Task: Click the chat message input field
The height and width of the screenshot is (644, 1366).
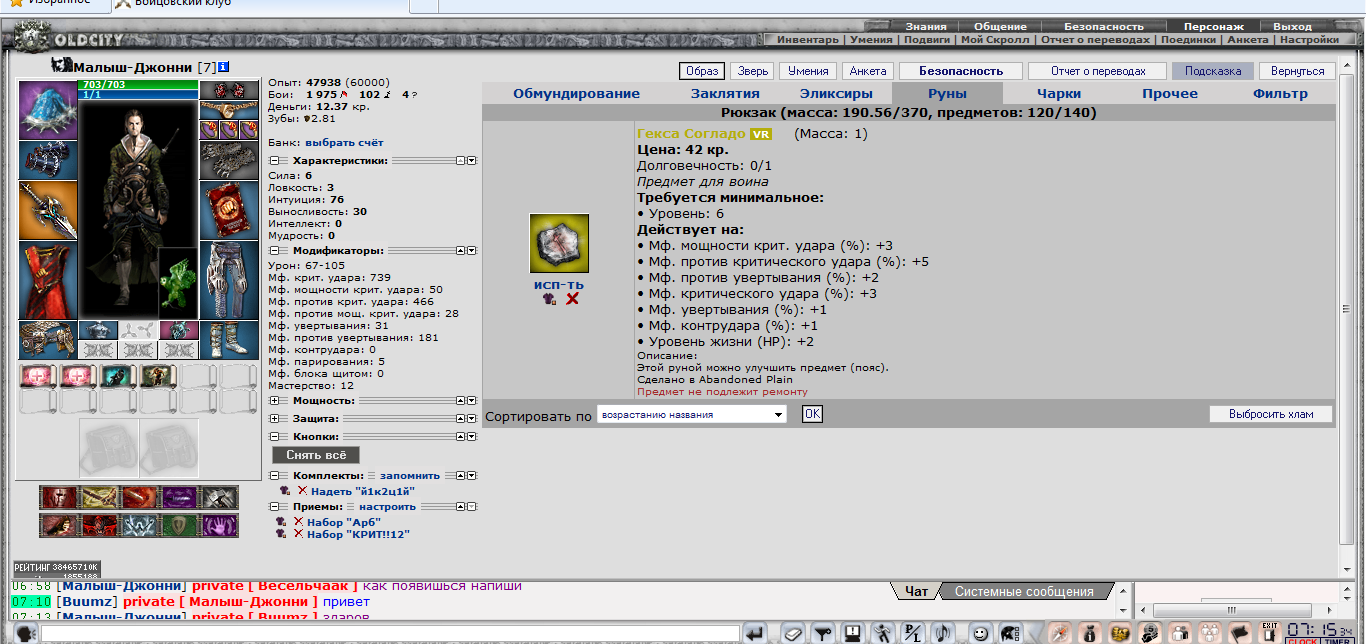Action: (x=390, y=634)
